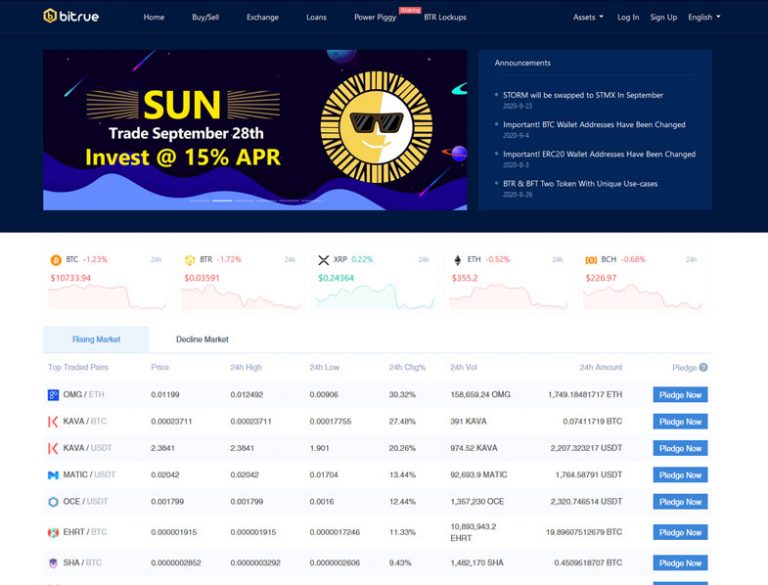Open the BTC Wallet Addresses Changed announcement
Screen dimensions: 768x585
[594, 124]
